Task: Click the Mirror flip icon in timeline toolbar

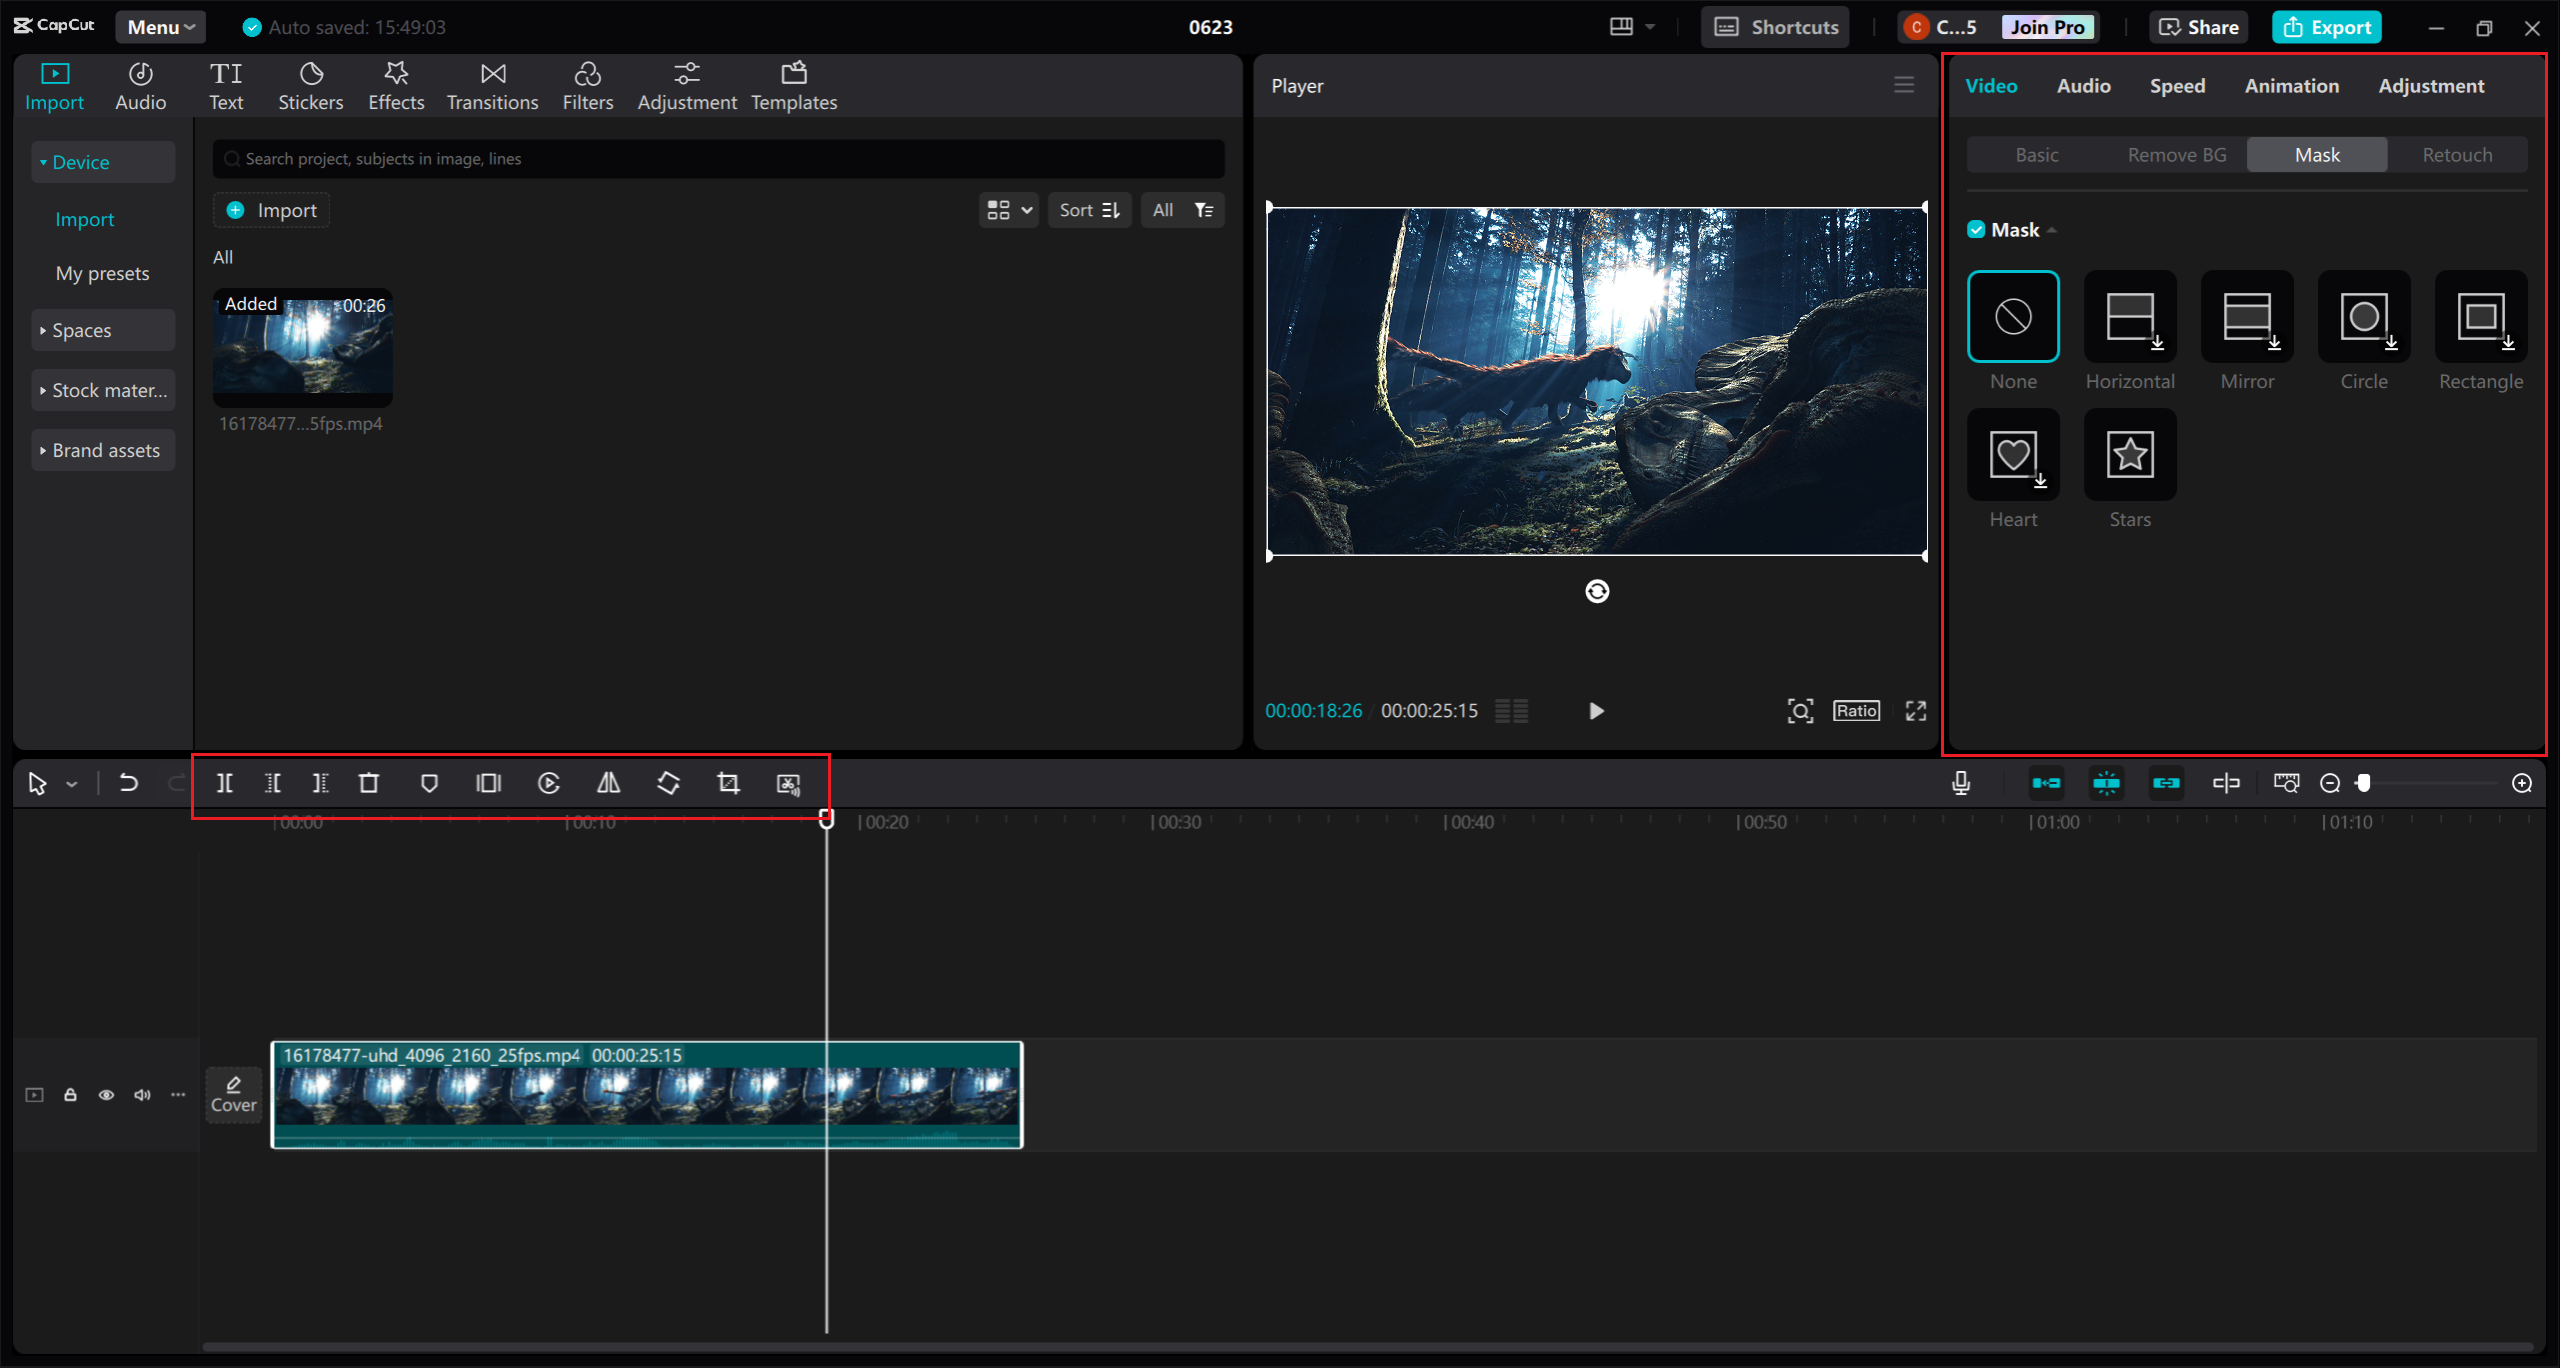Action: [608, 783]
